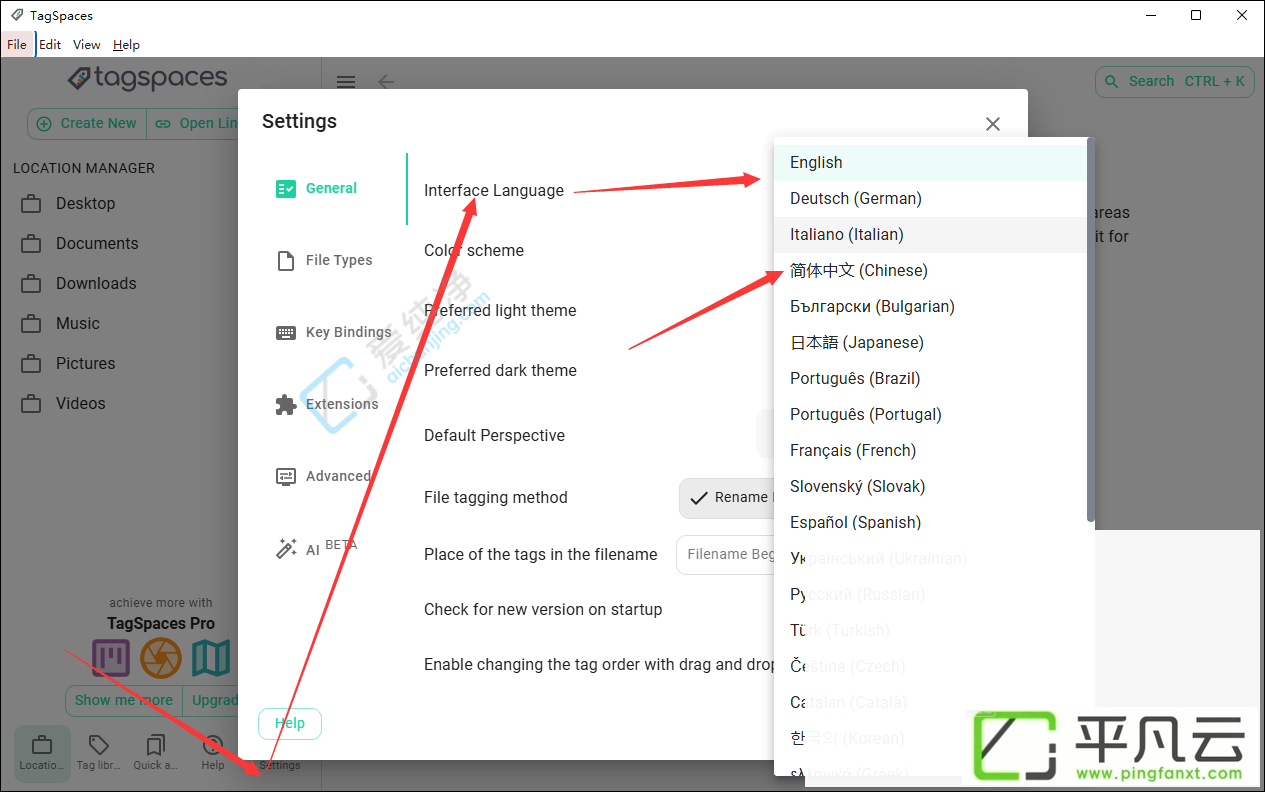The height and width of the screenshot is (792, 1265).
Task: Open the Quick access bottom tab
Action: coord(155,753)
